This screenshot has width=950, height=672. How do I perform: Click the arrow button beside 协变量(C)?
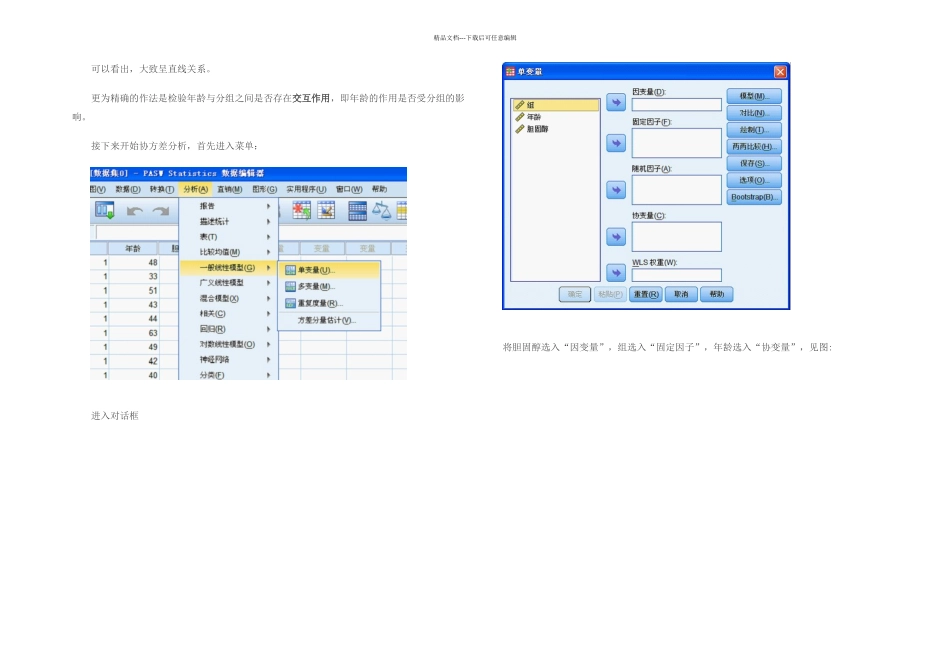click(616, 237)
